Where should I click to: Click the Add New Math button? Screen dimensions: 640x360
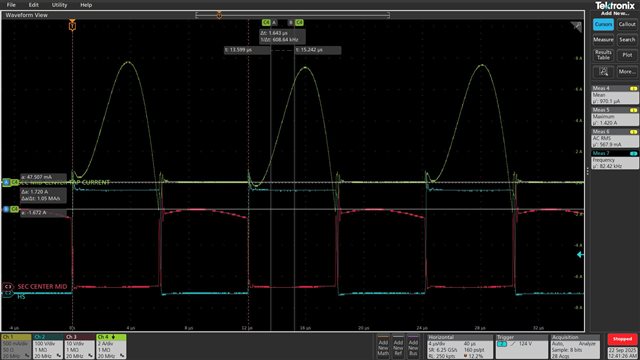(383, 347)
